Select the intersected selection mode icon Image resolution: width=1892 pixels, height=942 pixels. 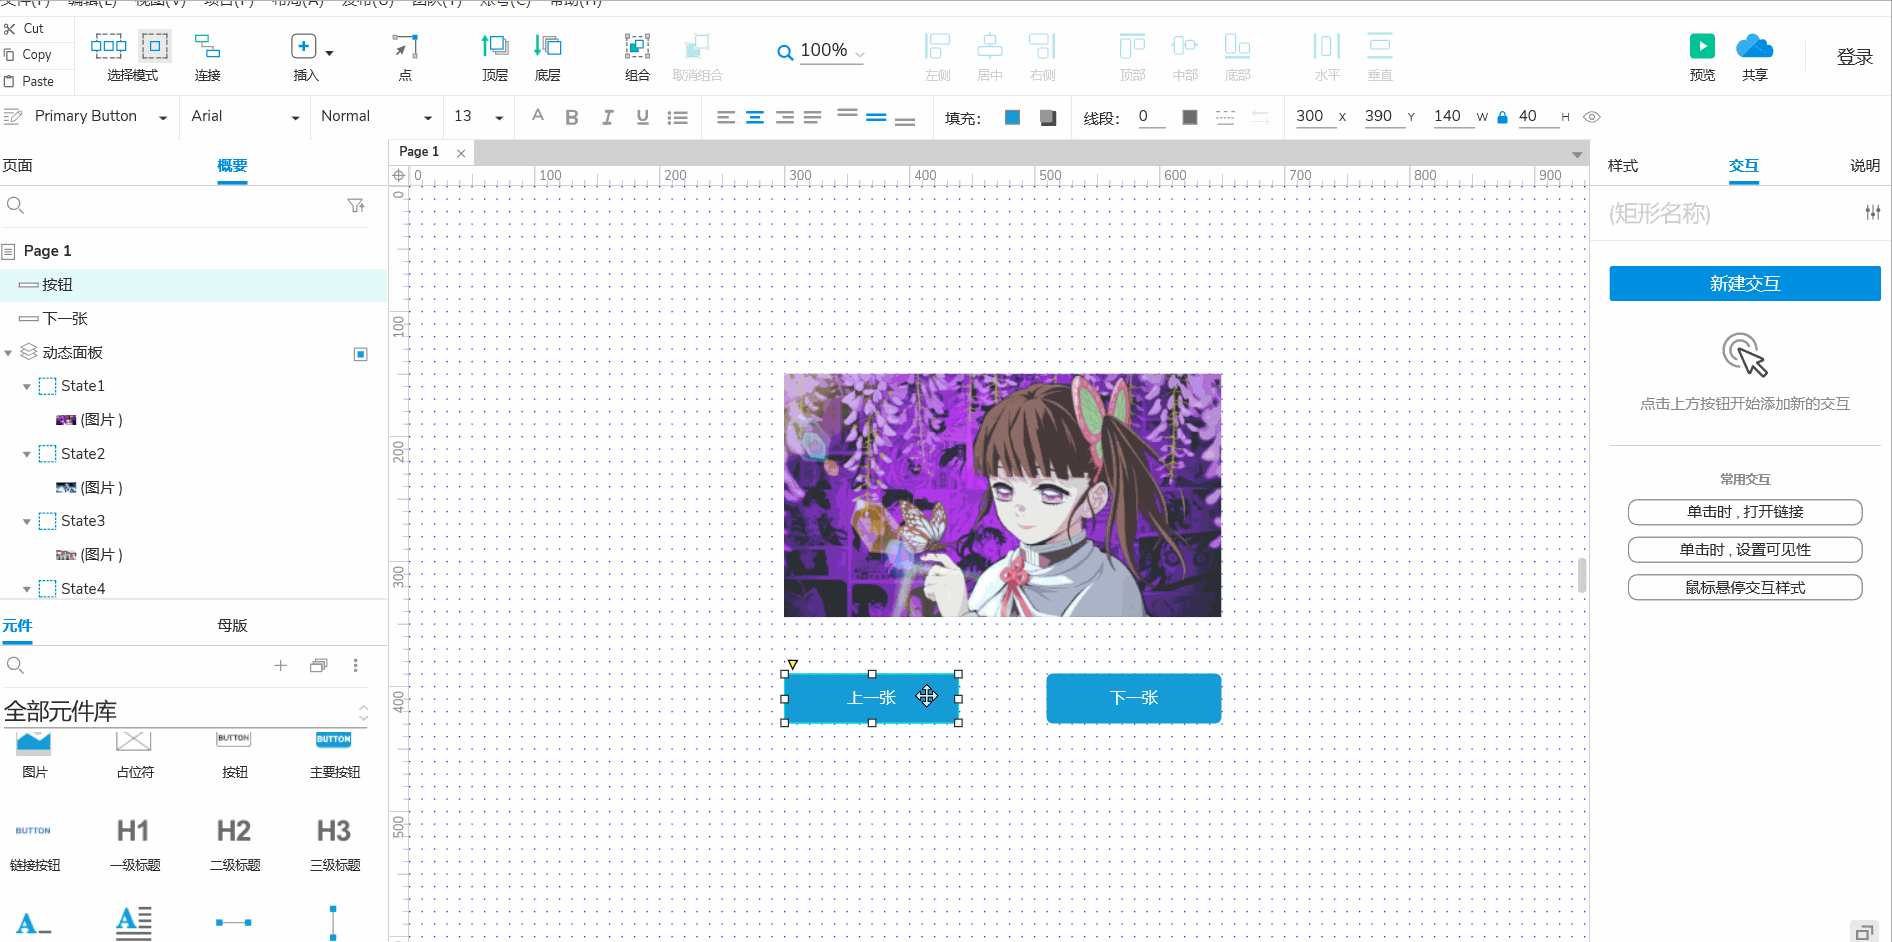pyautogui.click(x=108, y=45)
